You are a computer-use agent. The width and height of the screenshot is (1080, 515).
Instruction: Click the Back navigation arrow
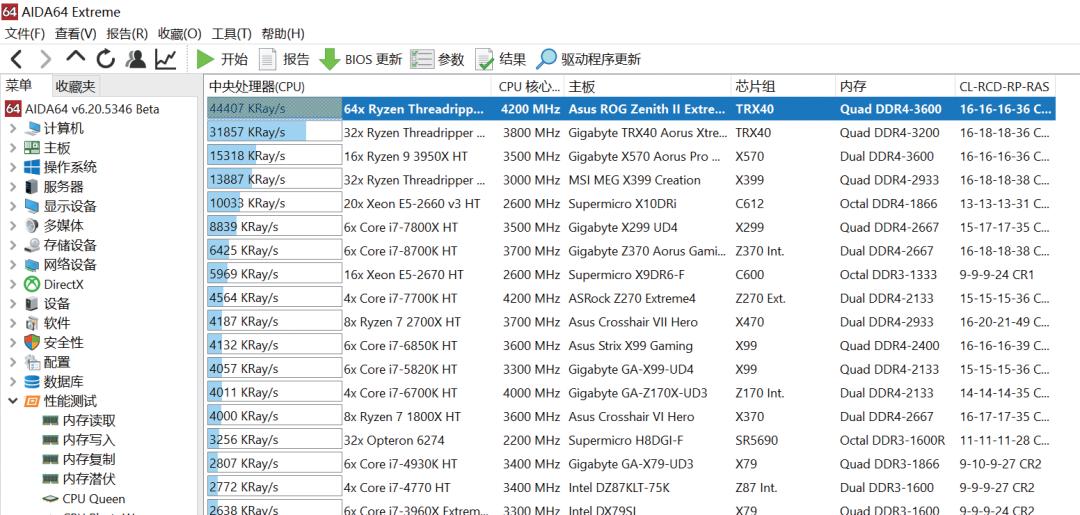tap(16, 59)
